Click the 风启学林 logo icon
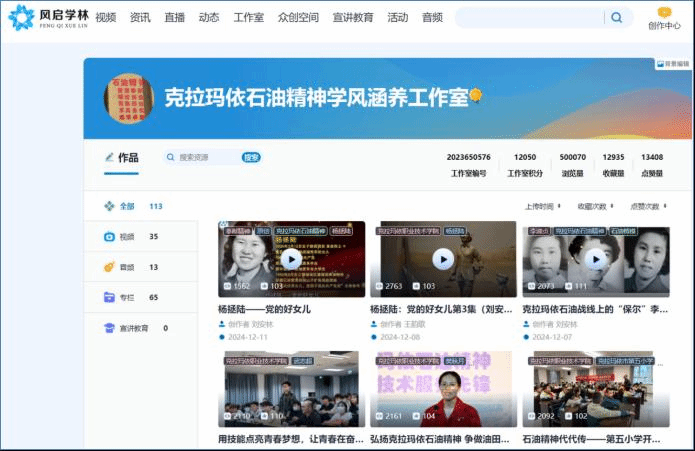Screen dimensions: 695x451 [x=20, y=17]
